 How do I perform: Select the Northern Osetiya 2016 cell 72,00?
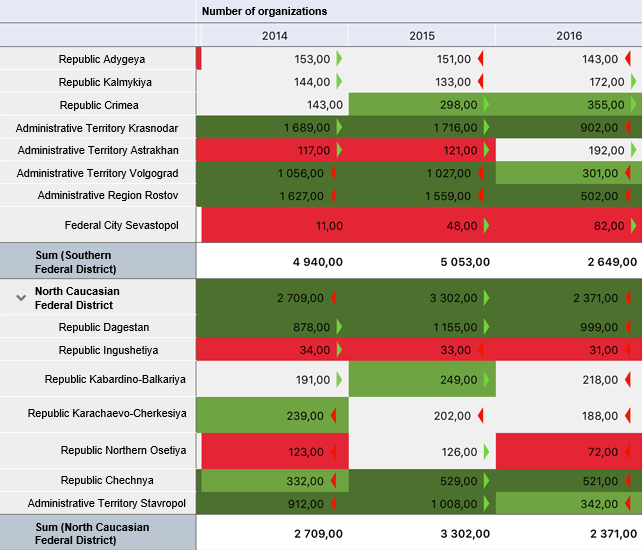569,451
